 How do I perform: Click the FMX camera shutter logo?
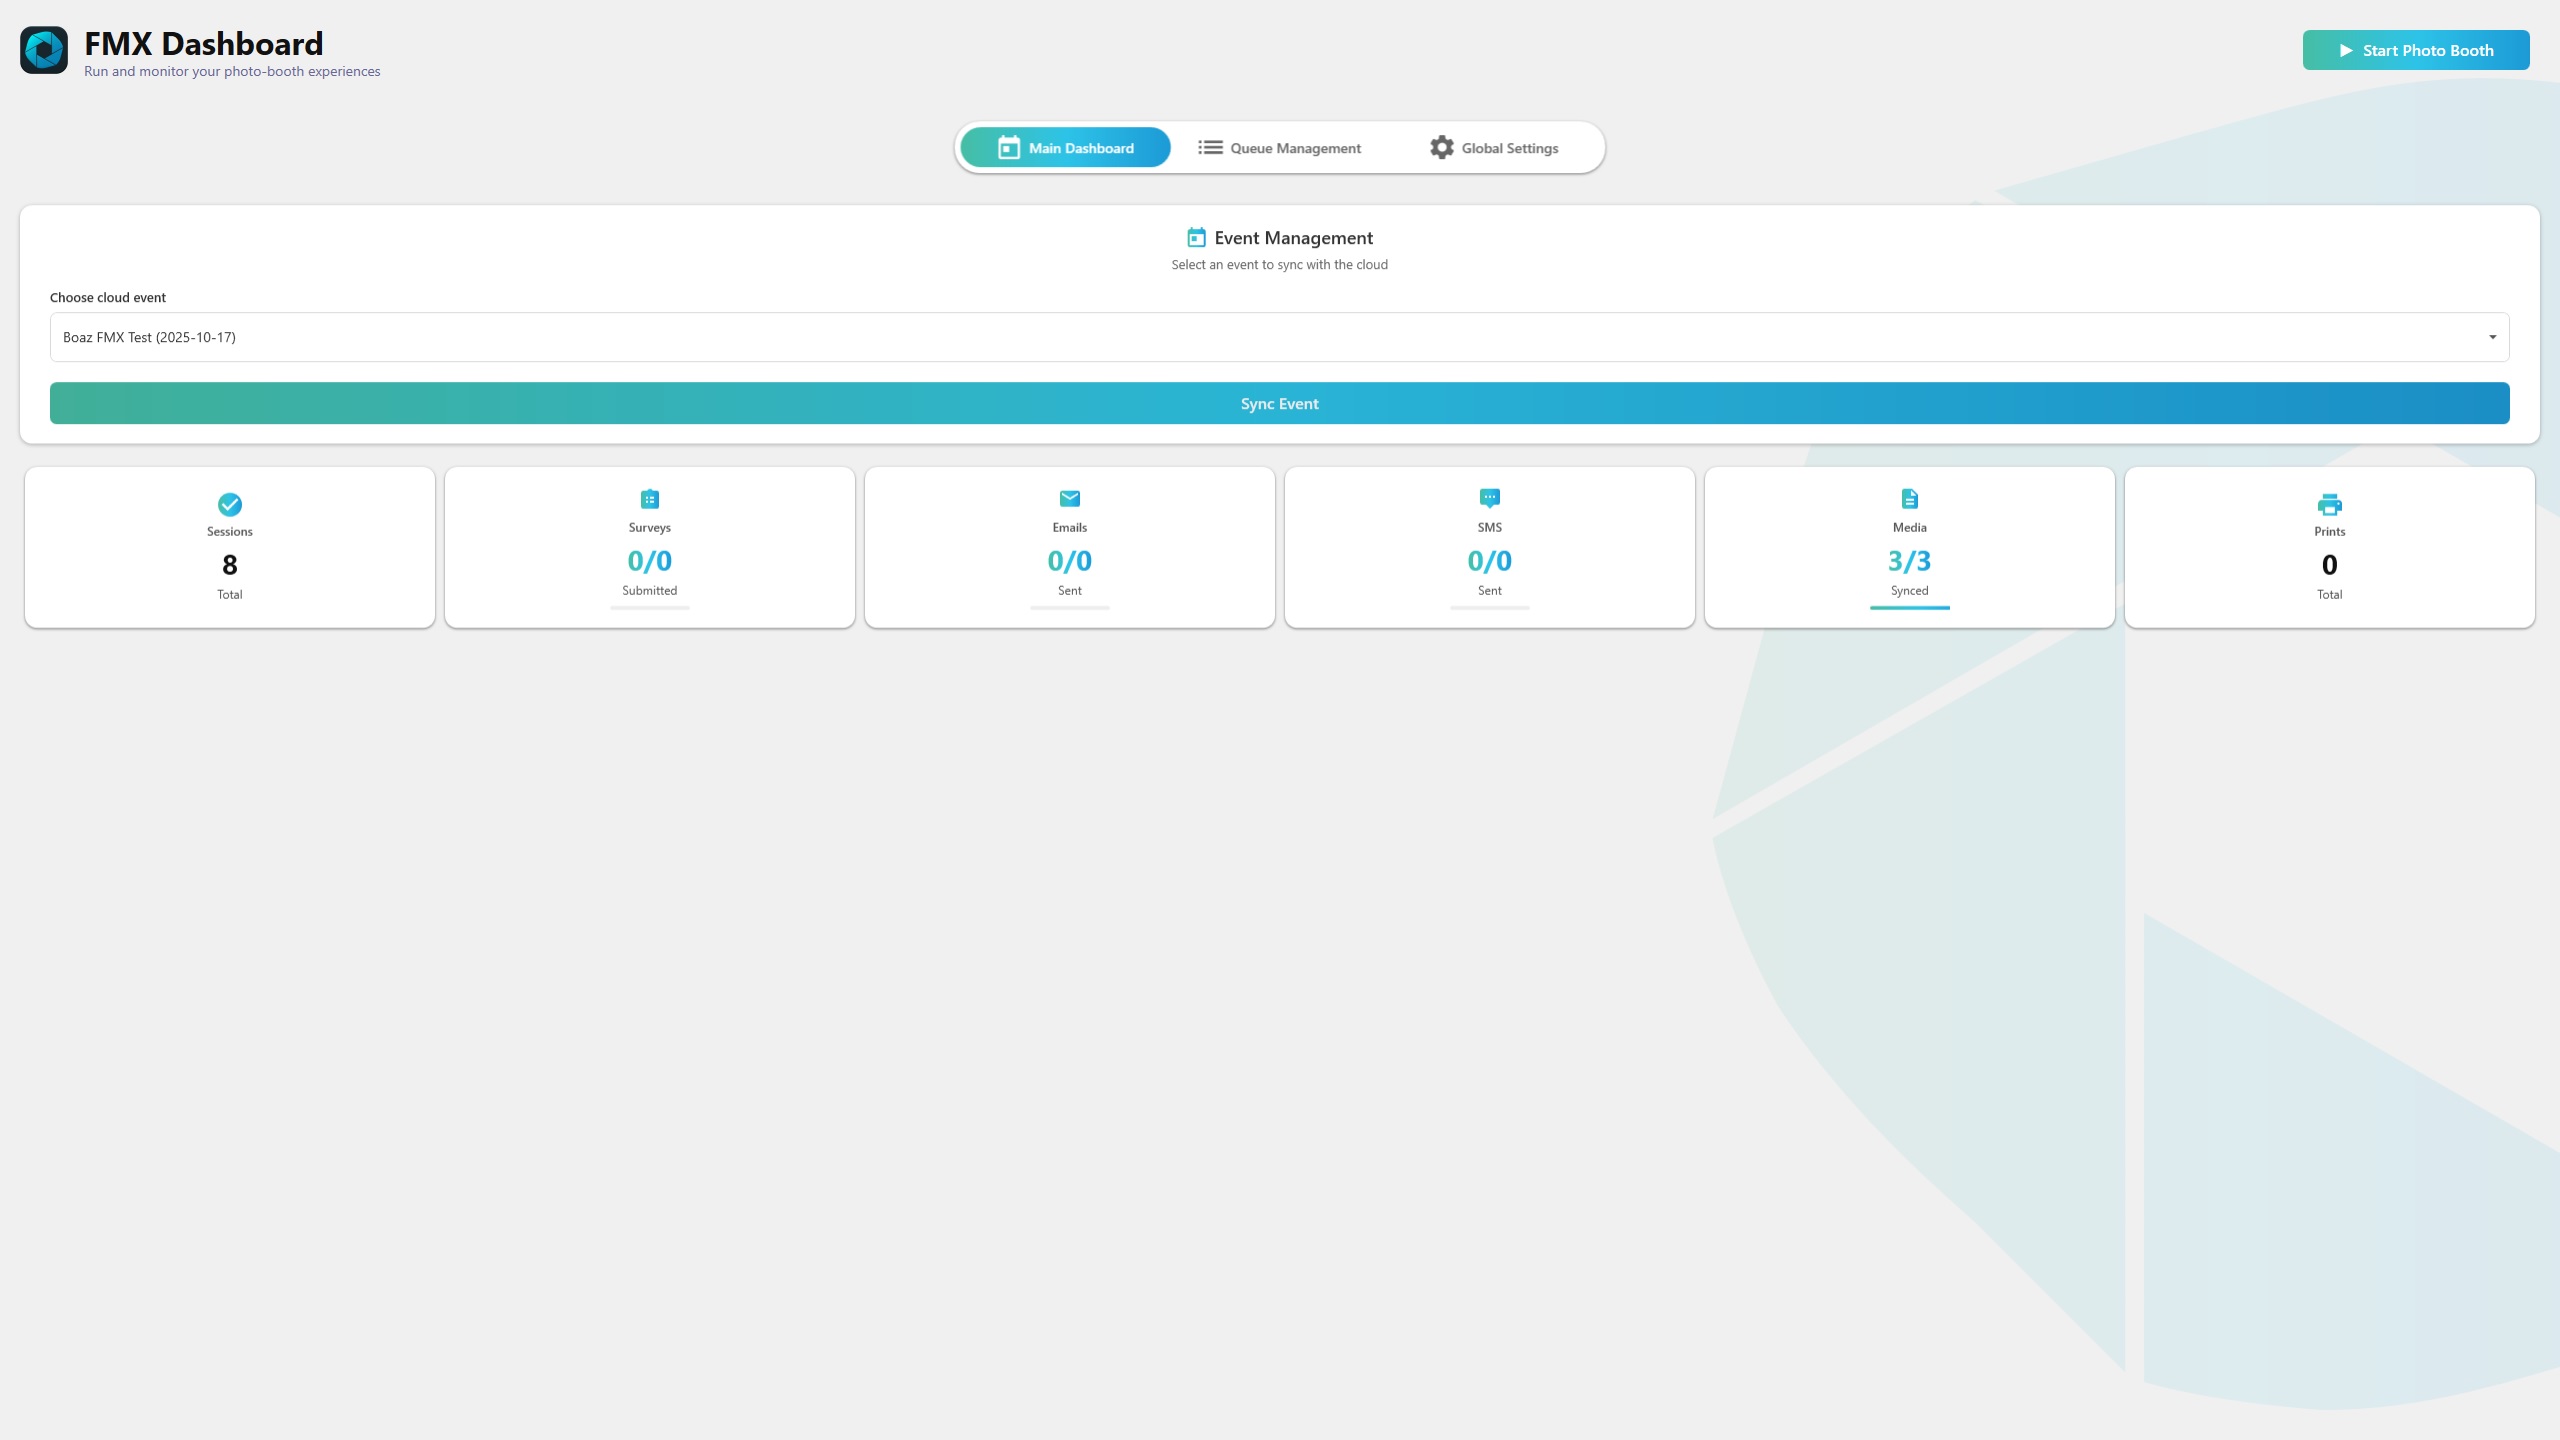(44, 50)
